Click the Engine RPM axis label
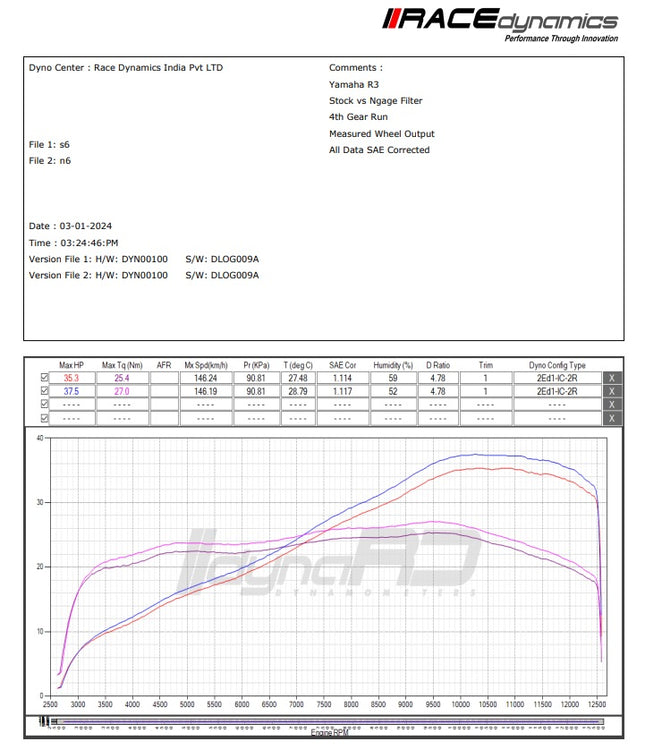This screenshot has width=645, height=750. tap(330, 733)
